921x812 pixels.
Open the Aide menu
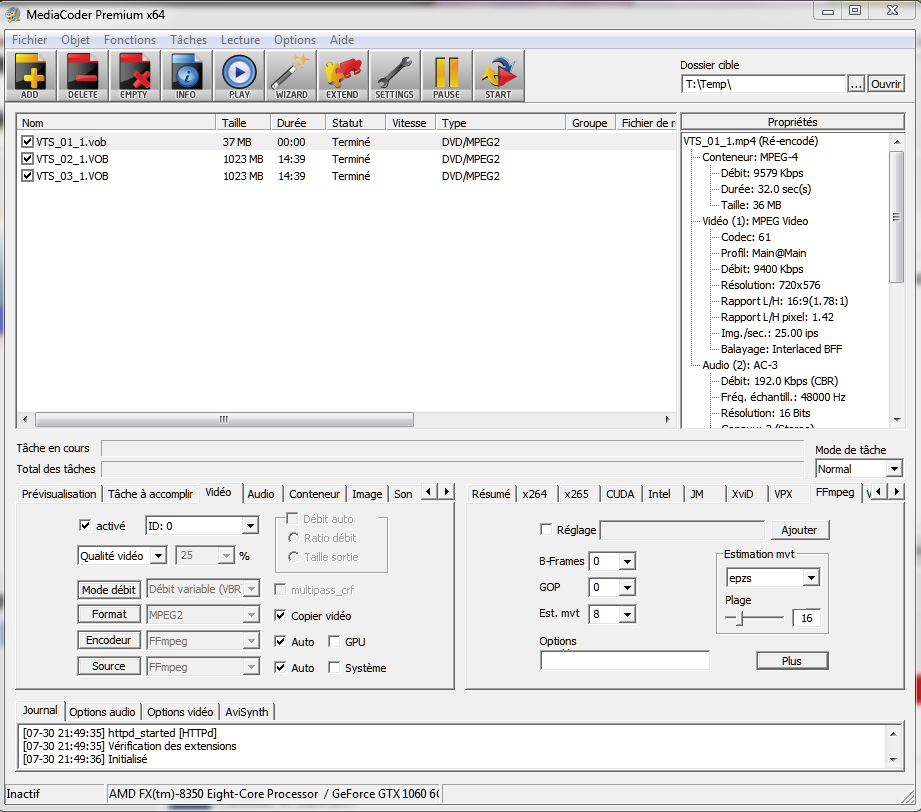point(342,39)
